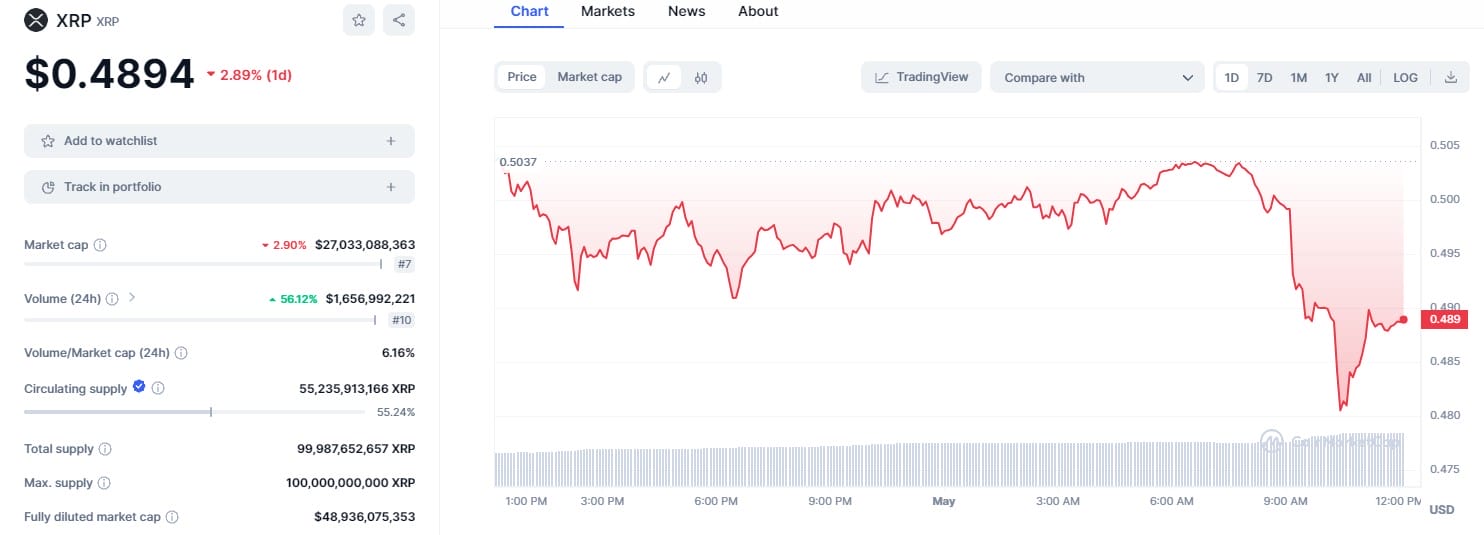The image size is (1484, 535).
Task: Click Total supply info icon
Action: (105, 449)
